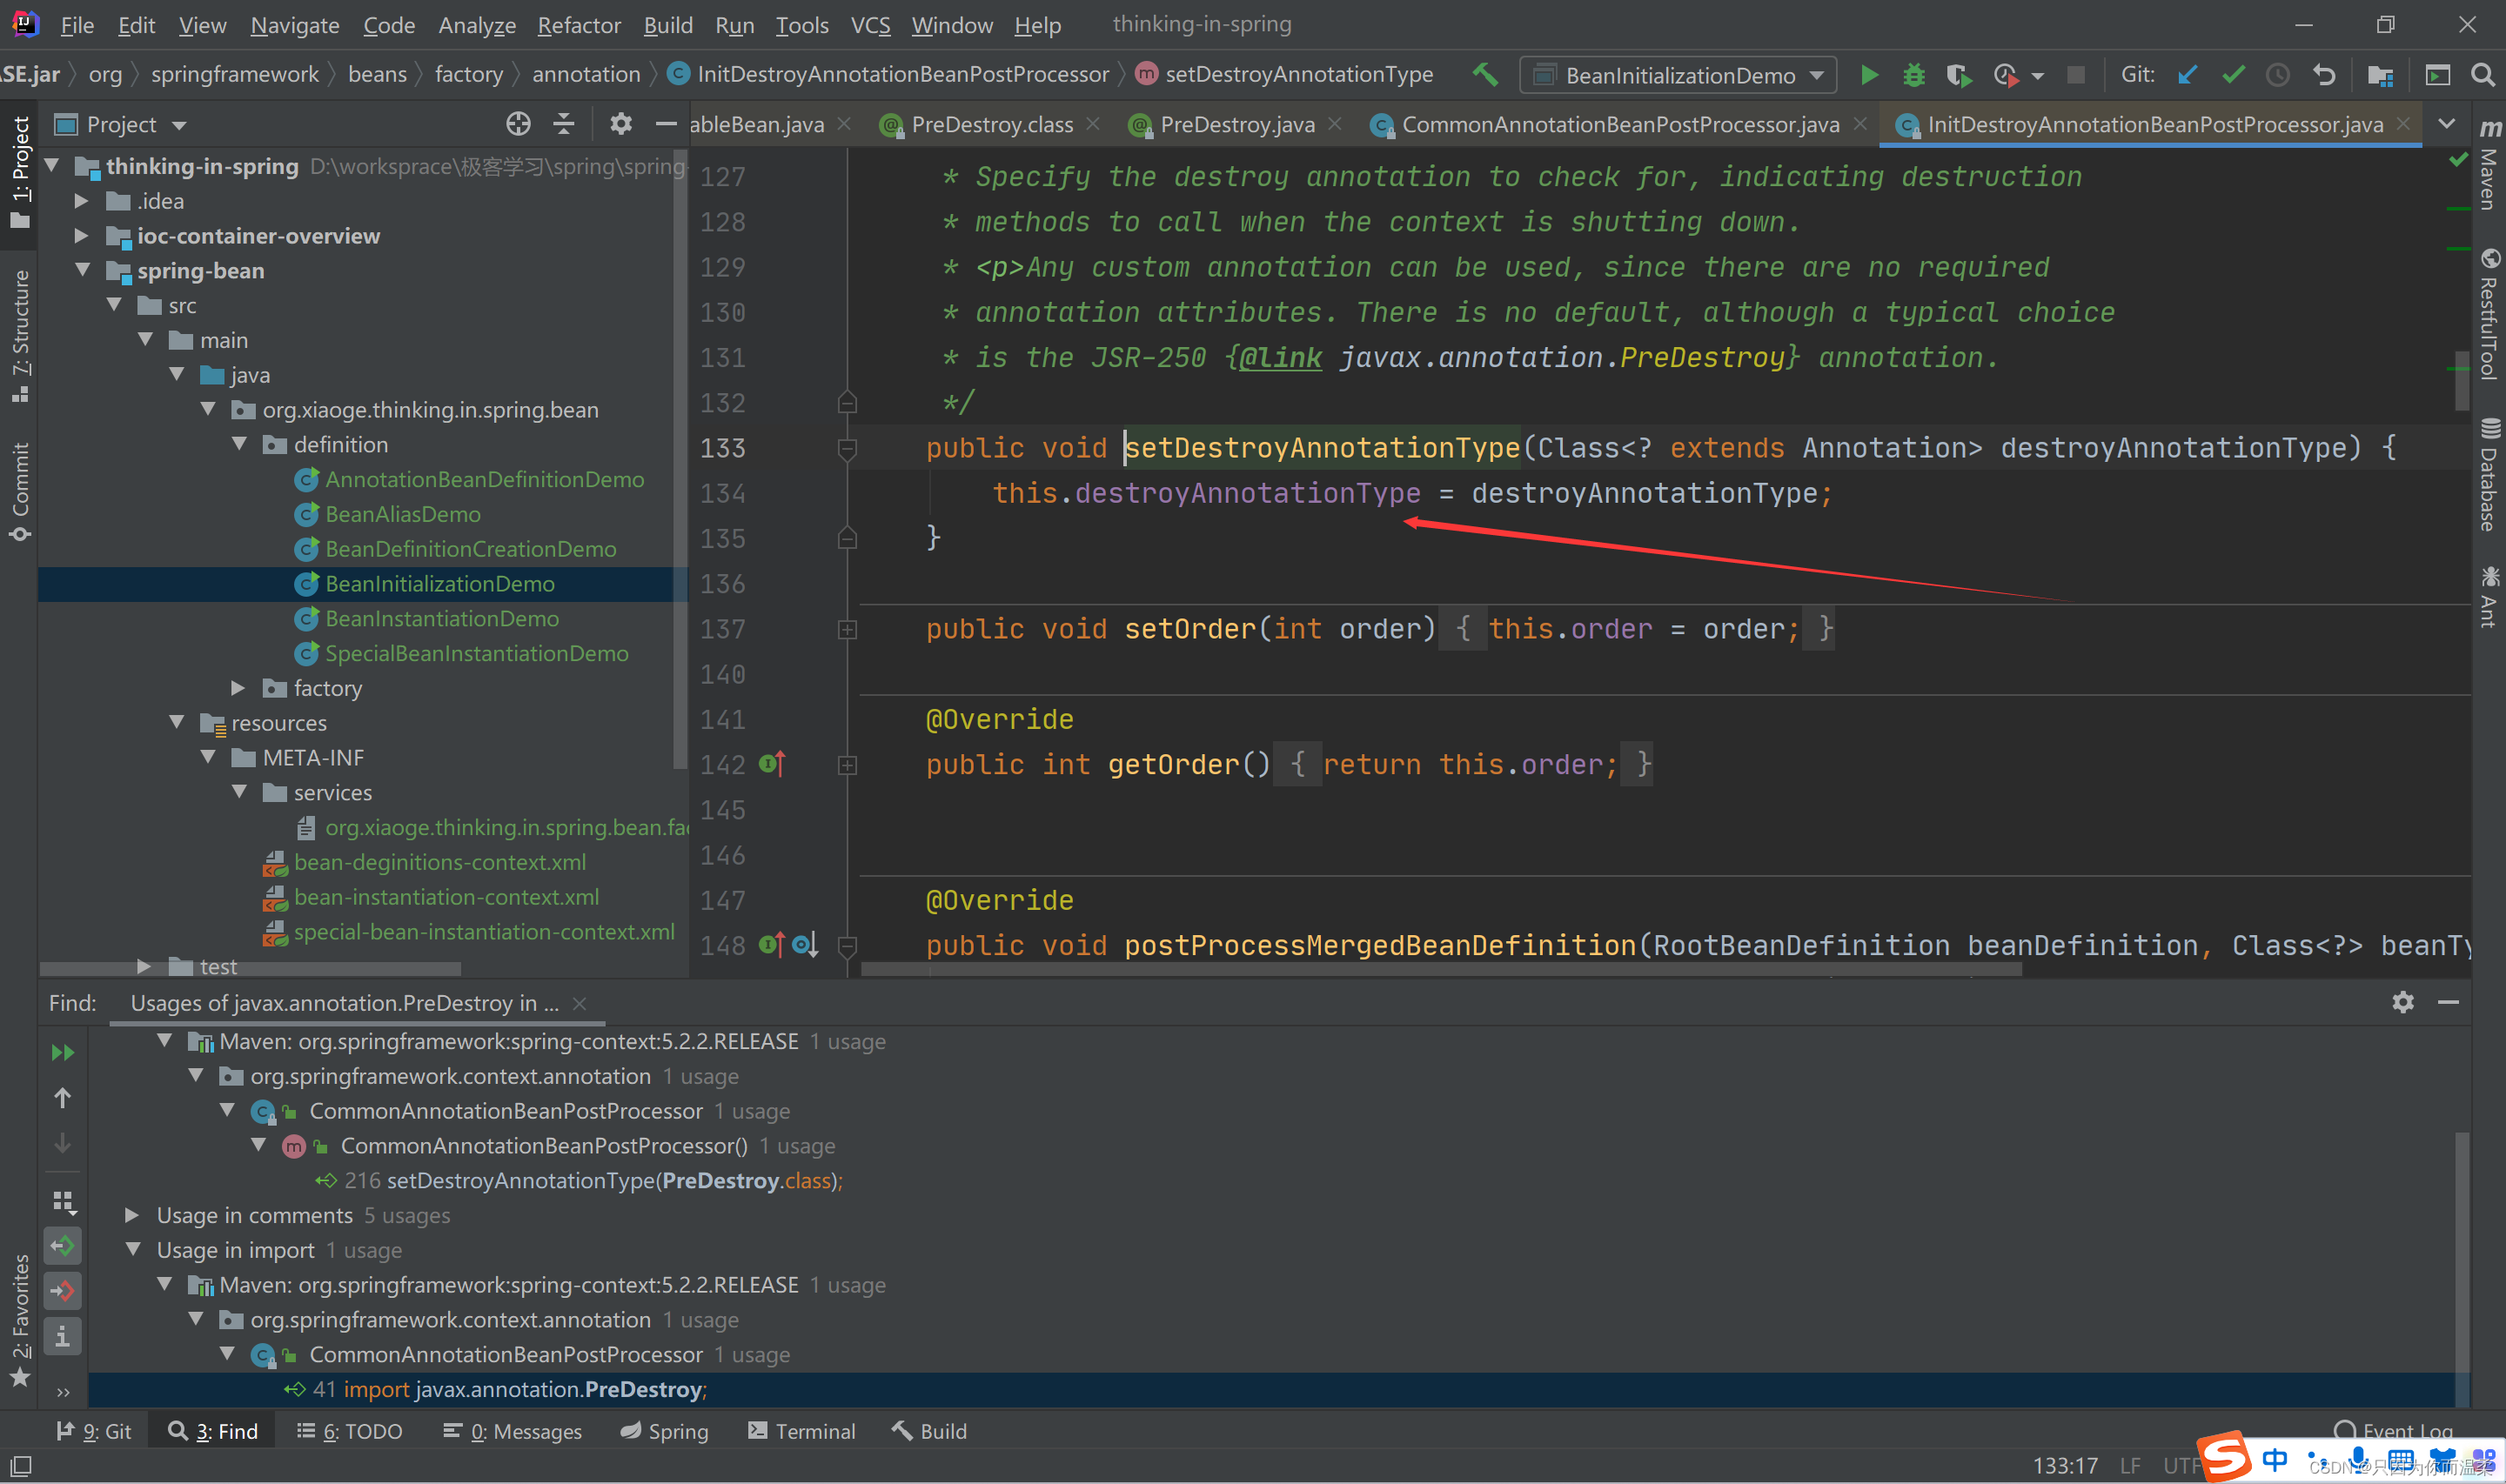Image resolution: width=2506 pixels, height=1484 pixels.
Task: Click the Find results vertical scrollbar
Action: coord(2462,1268)
